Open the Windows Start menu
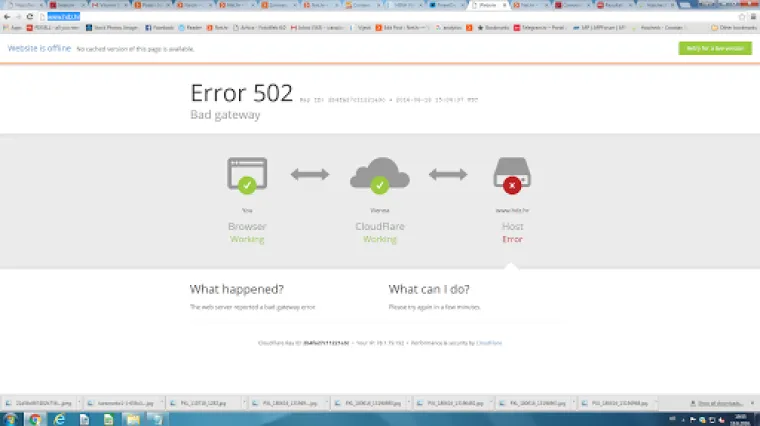Image resolution: width=760 pixels, height=426 pixels. pos(9,419)
